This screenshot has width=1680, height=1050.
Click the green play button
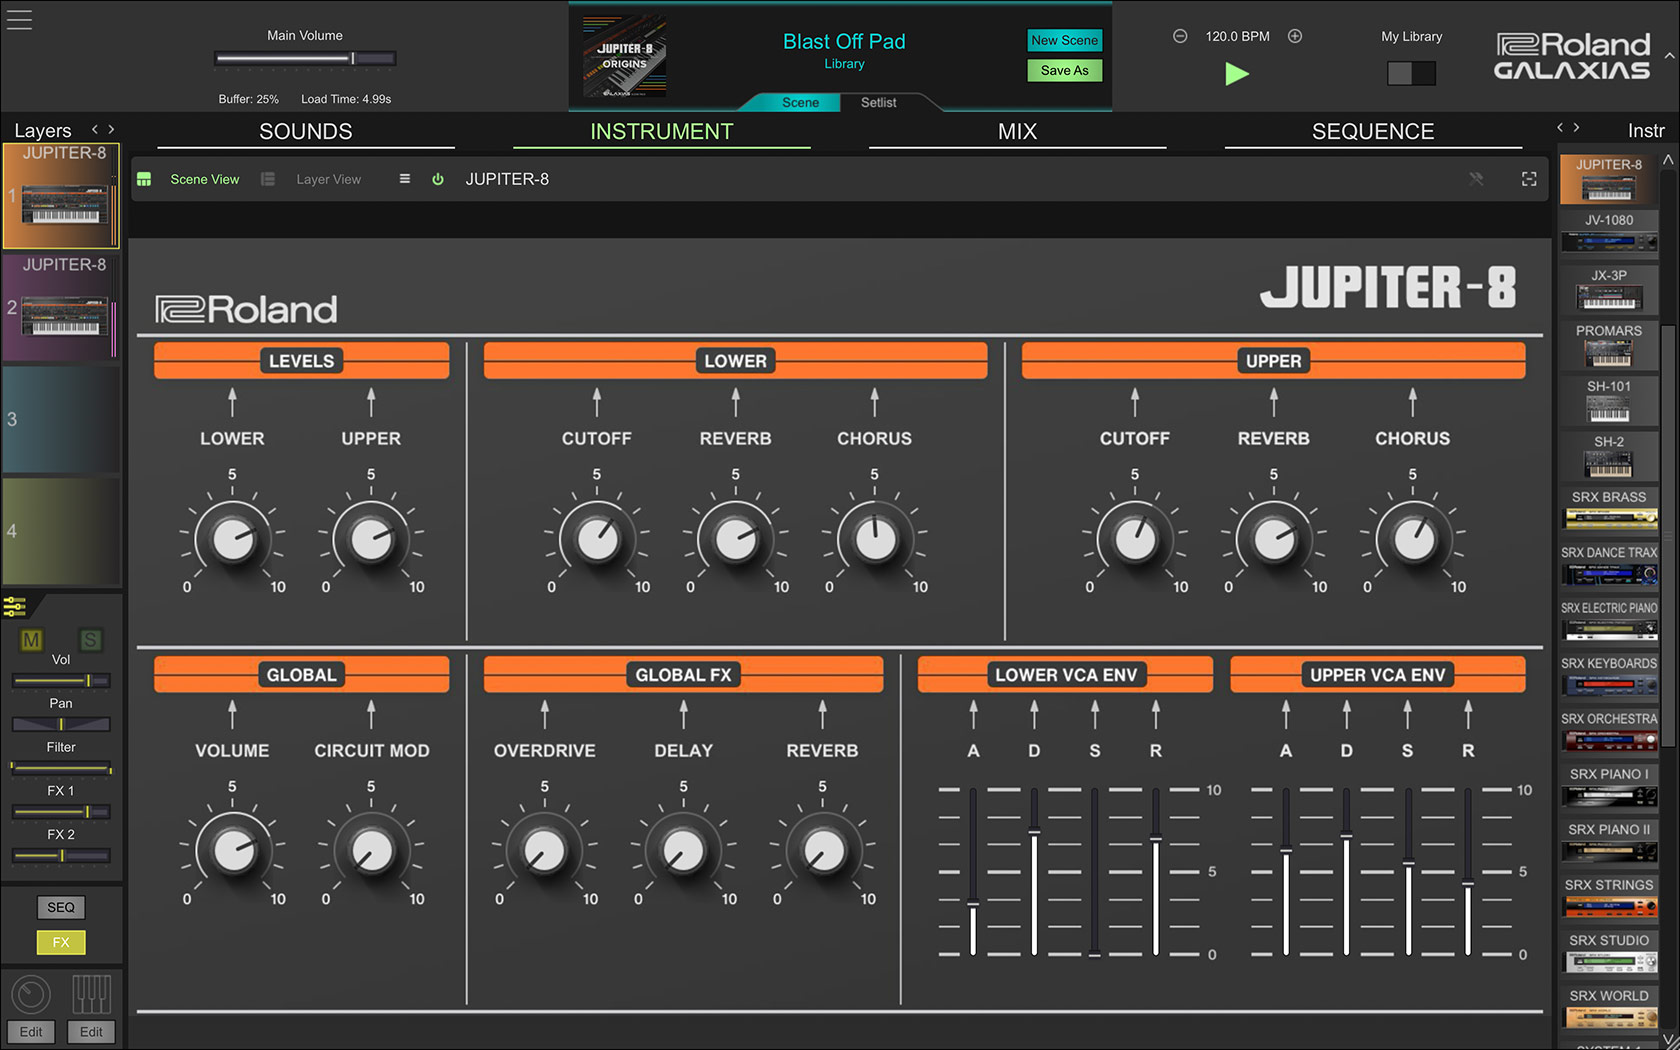pos(1237,73)
